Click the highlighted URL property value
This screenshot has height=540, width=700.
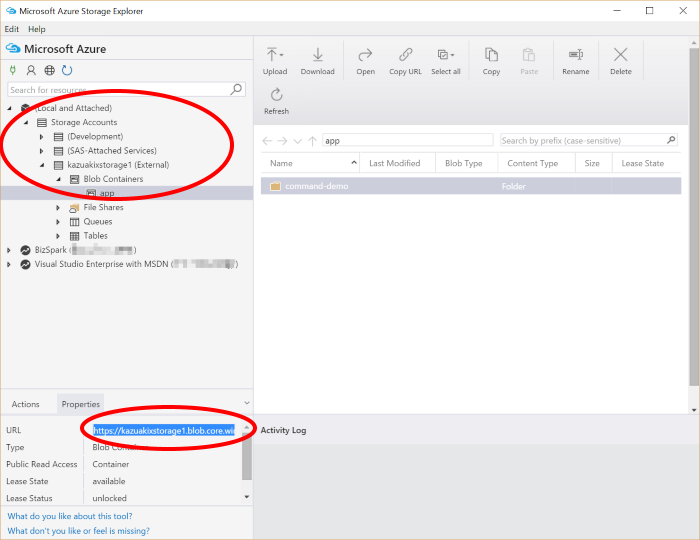(163, 431)
